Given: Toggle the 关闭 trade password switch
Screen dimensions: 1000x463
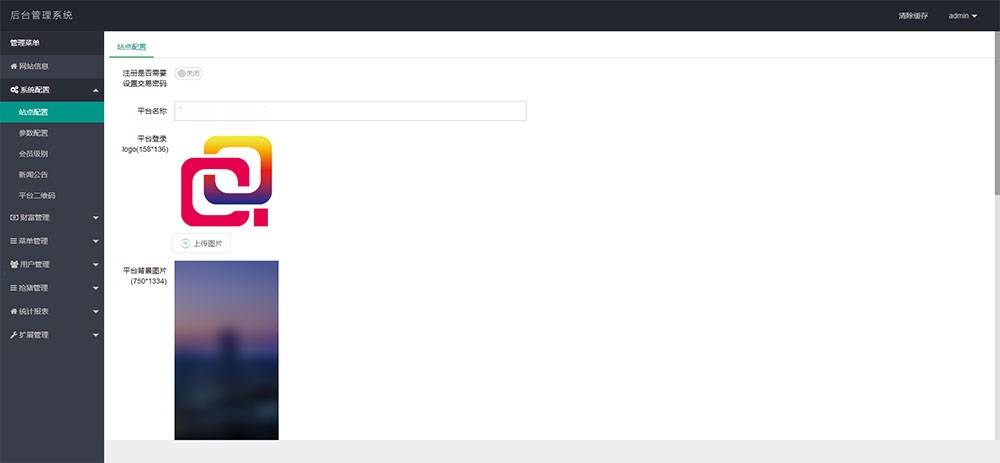Looking at the screenshot, I should coord(188,73).
